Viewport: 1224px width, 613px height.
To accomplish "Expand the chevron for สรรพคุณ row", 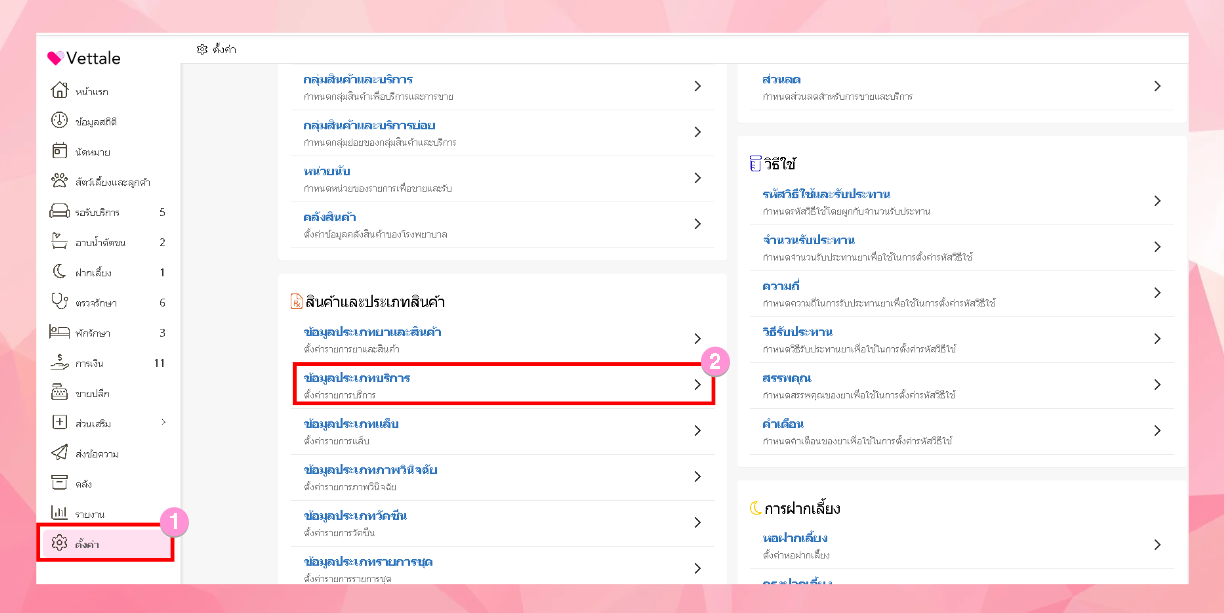I will pos(1157,385).
